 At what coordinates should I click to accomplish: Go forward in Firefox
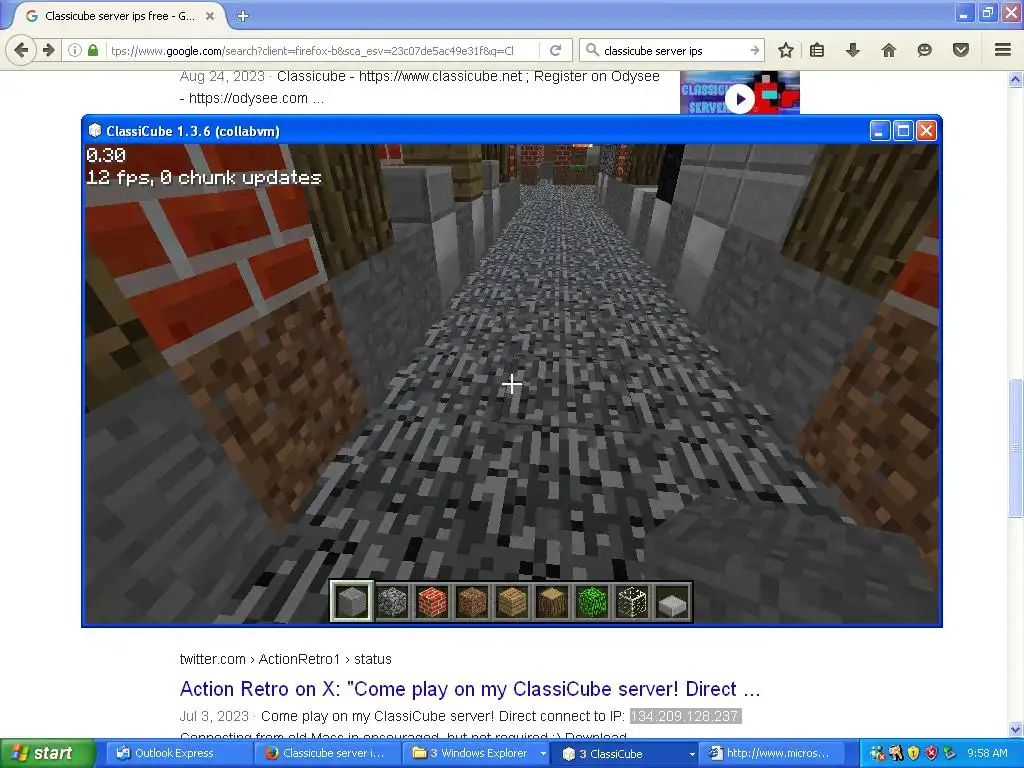point(48,50)
